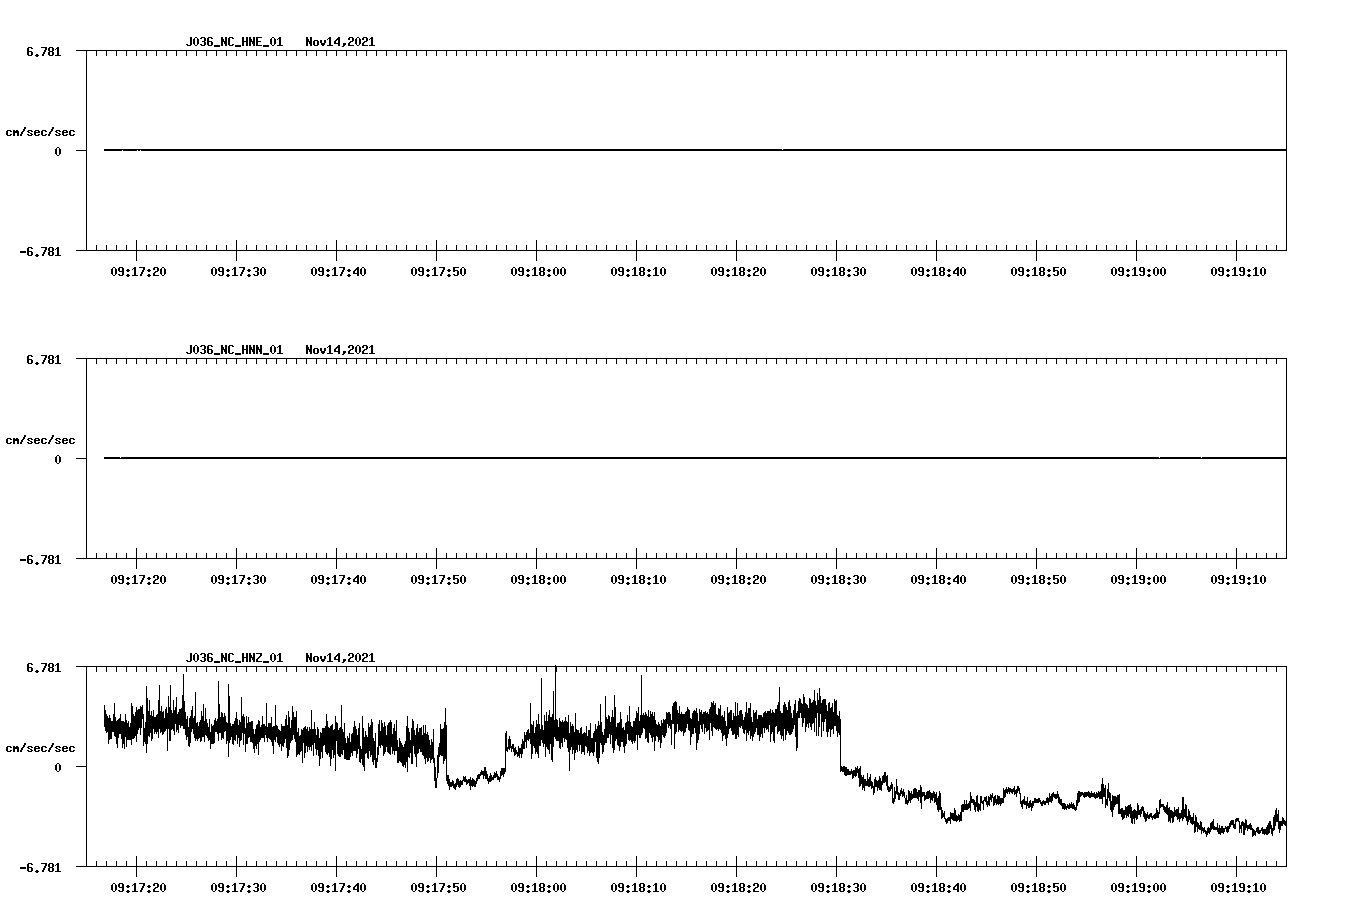The image size is (1358, 924).
Task: Click the 09:18:20 time label under HNN plot
Action: pyautogui.click(x=738, y=580)
